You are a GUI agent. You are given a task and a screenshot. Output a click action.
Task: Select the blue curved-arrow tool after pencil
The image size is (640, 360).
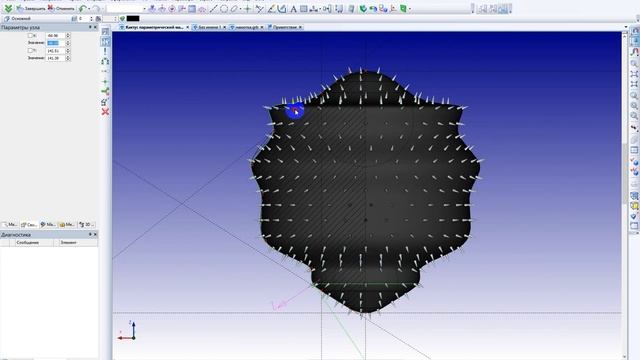pyautogui.click(x=282, y=9)
